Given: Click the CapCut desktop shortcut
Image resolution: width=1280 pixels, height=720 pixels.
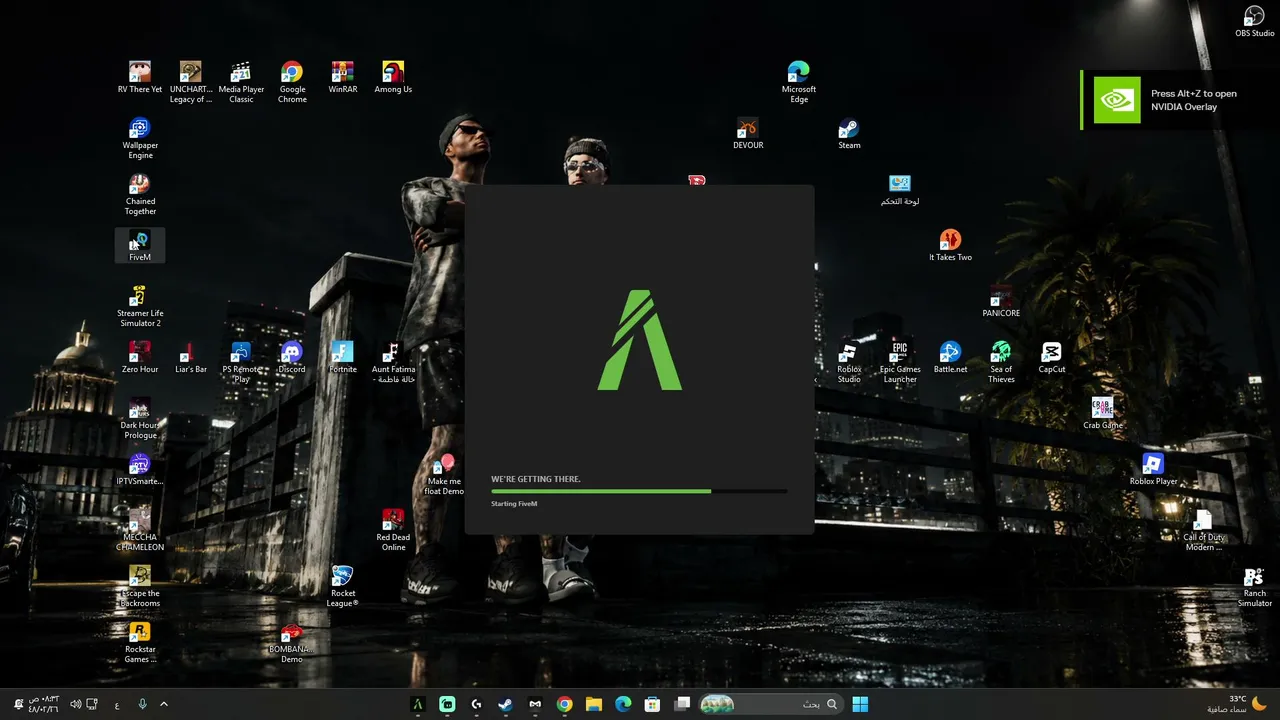Looking at the screenshot, I should coord(1052,357).
